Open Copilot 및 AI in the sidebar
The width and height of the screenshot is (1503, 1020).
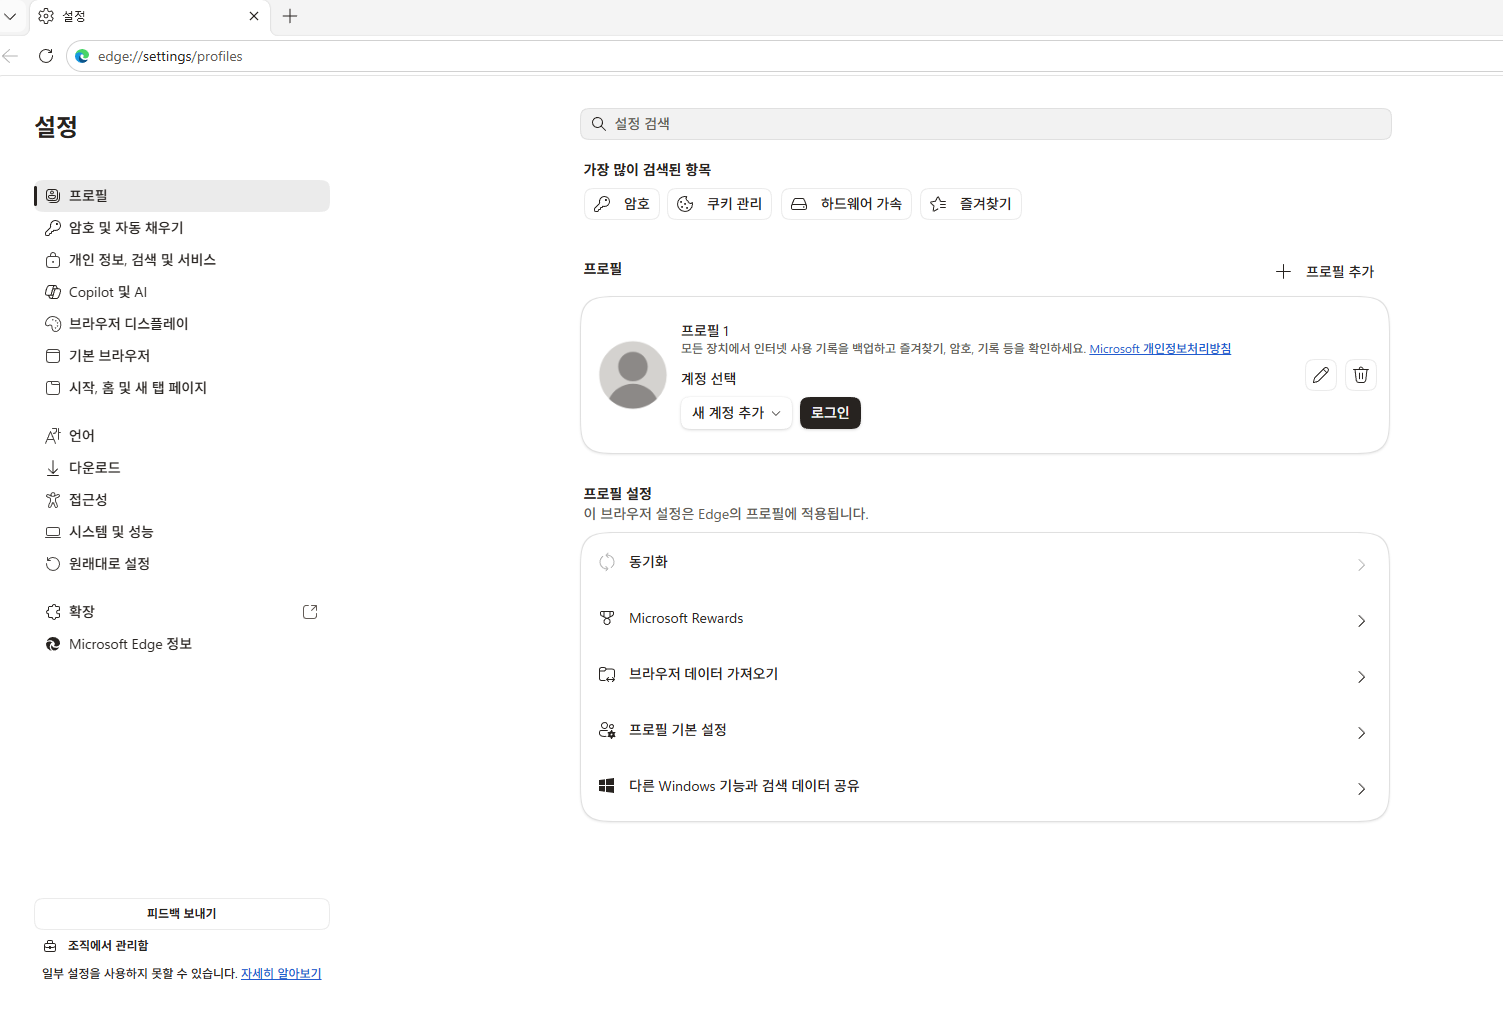click(x=182, y=292)
